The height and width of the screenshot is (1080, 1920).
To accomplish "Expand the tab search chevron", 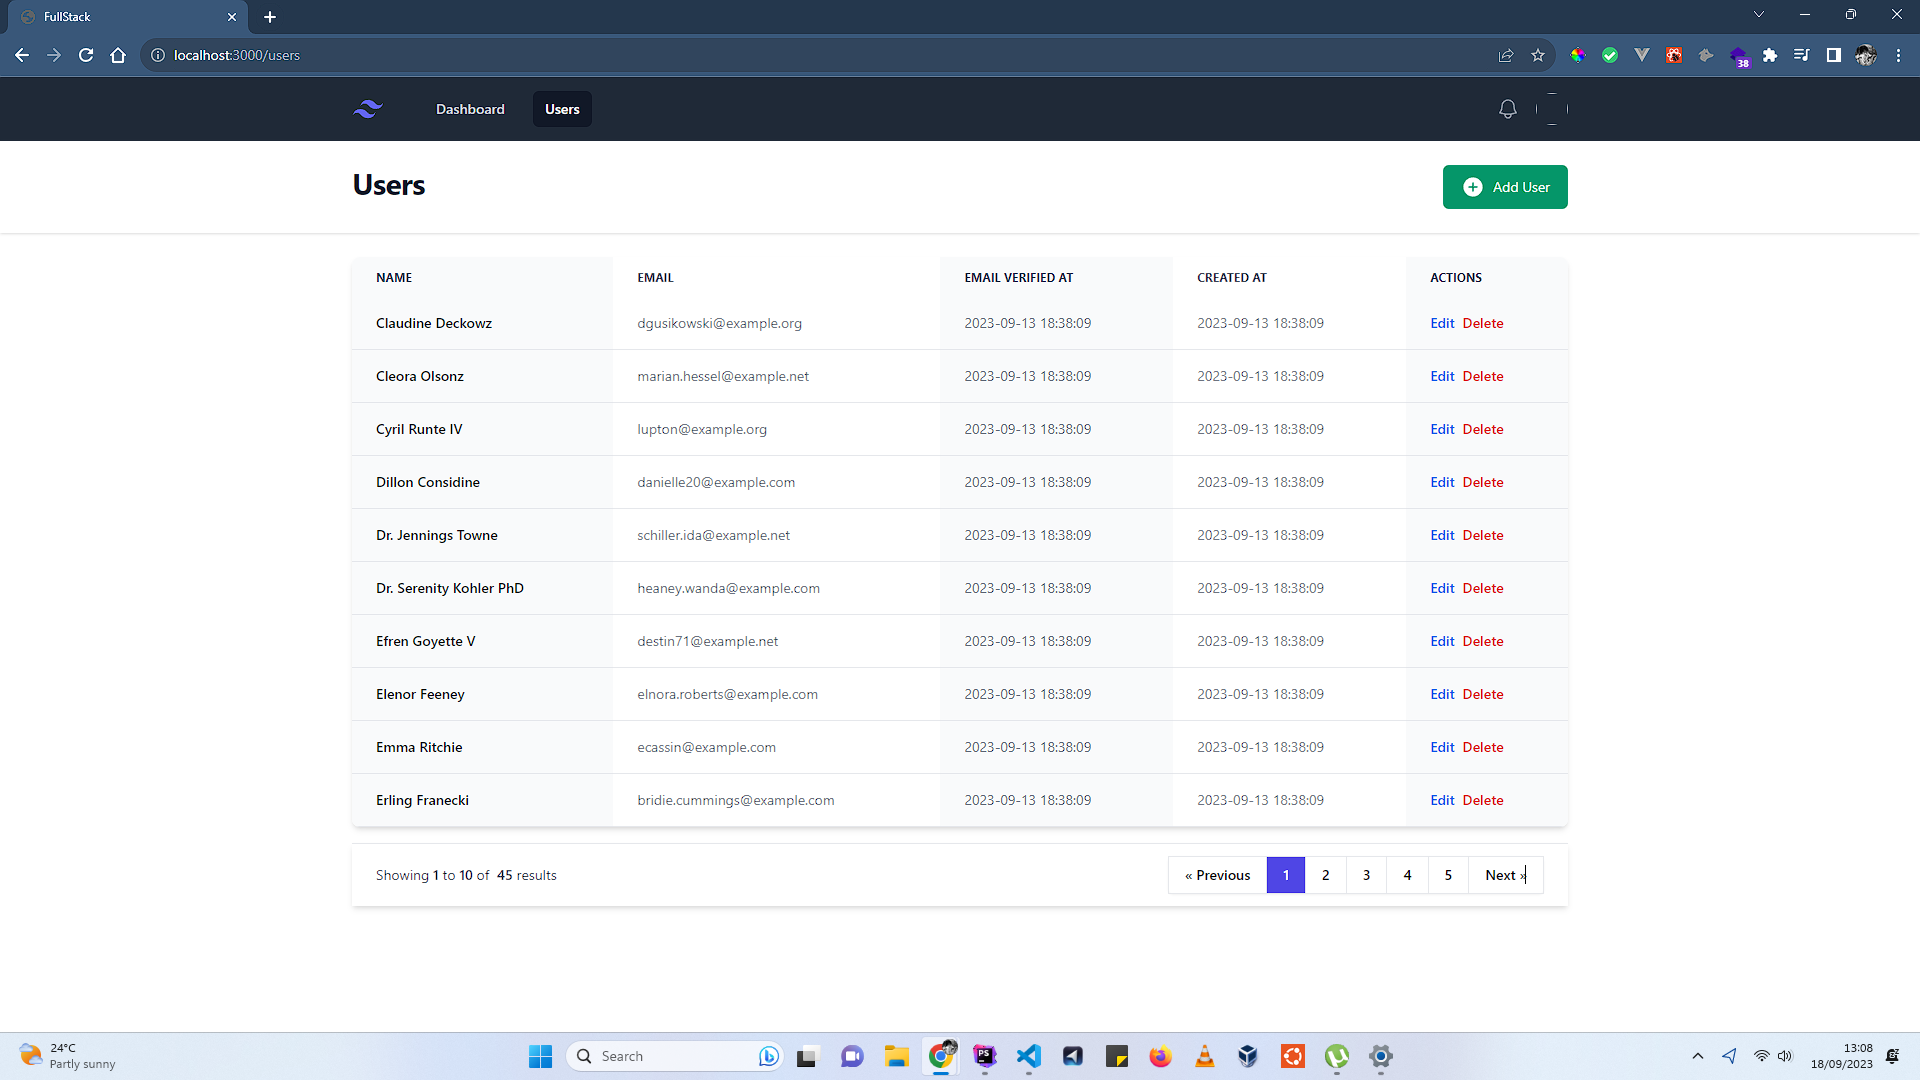I will tap(1759, 15).
